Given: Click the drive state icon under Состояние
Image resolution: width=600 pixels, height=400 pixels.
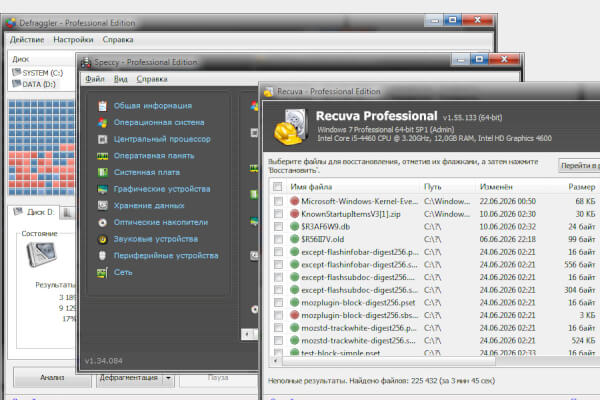Looking at the screenshot, I should (x=41, y=255).
